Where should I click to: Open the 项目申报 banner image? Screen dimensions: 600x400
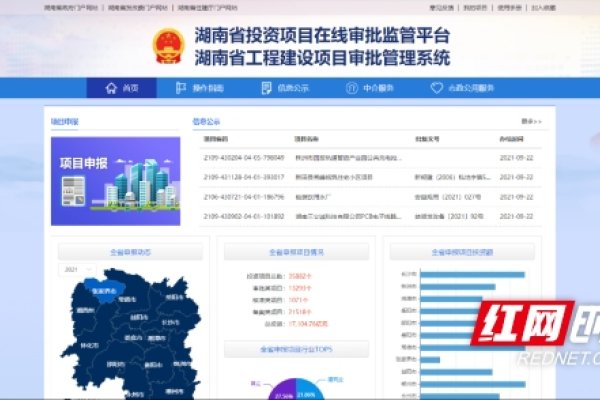(x=116, y=181)
